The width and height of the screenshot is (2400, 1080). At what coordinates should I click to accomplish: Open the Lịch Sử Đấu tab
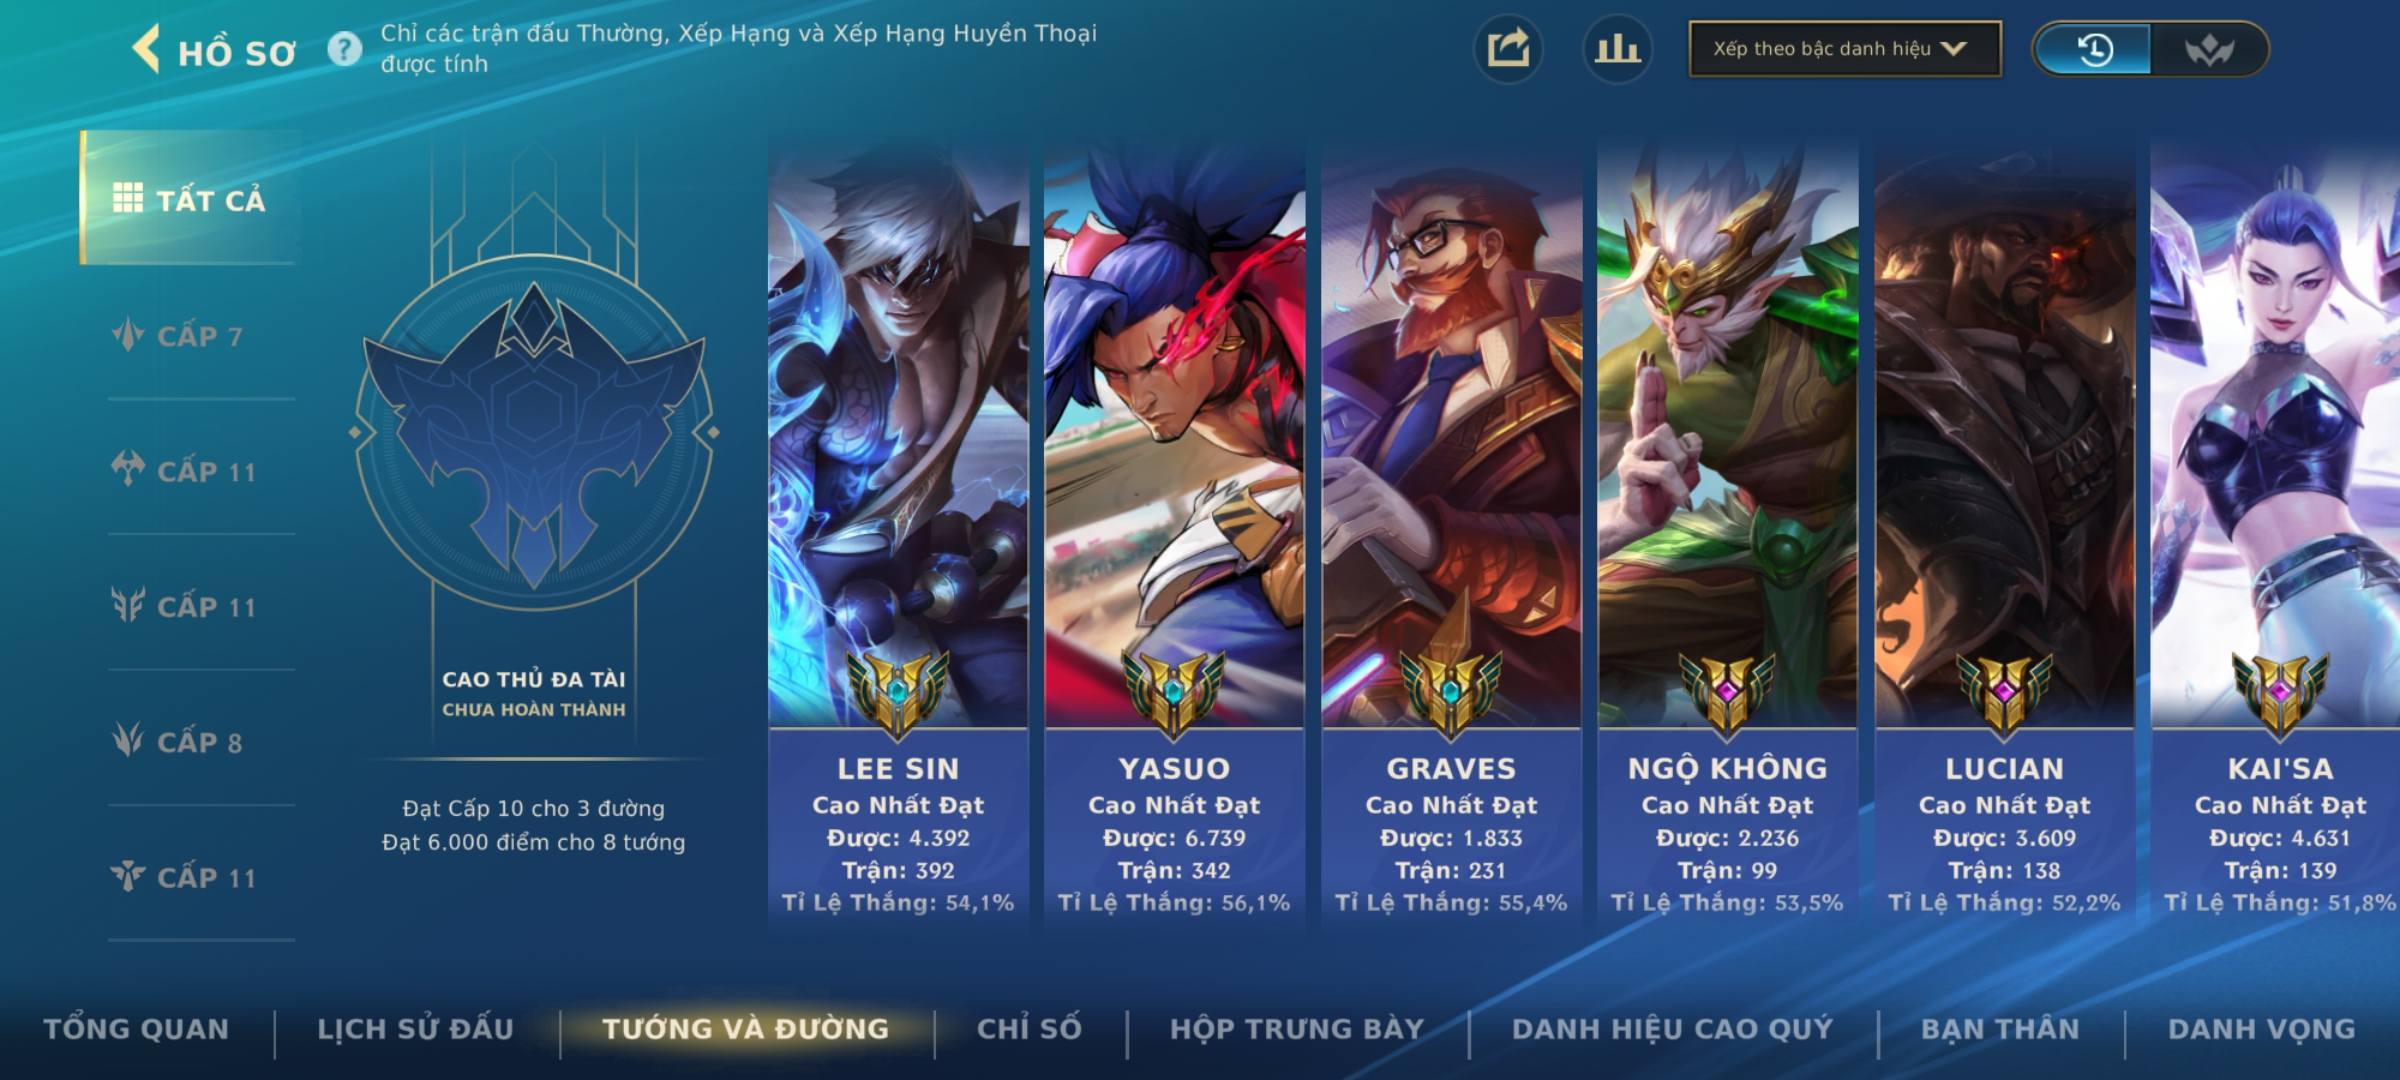click(x=416, y=1029)
